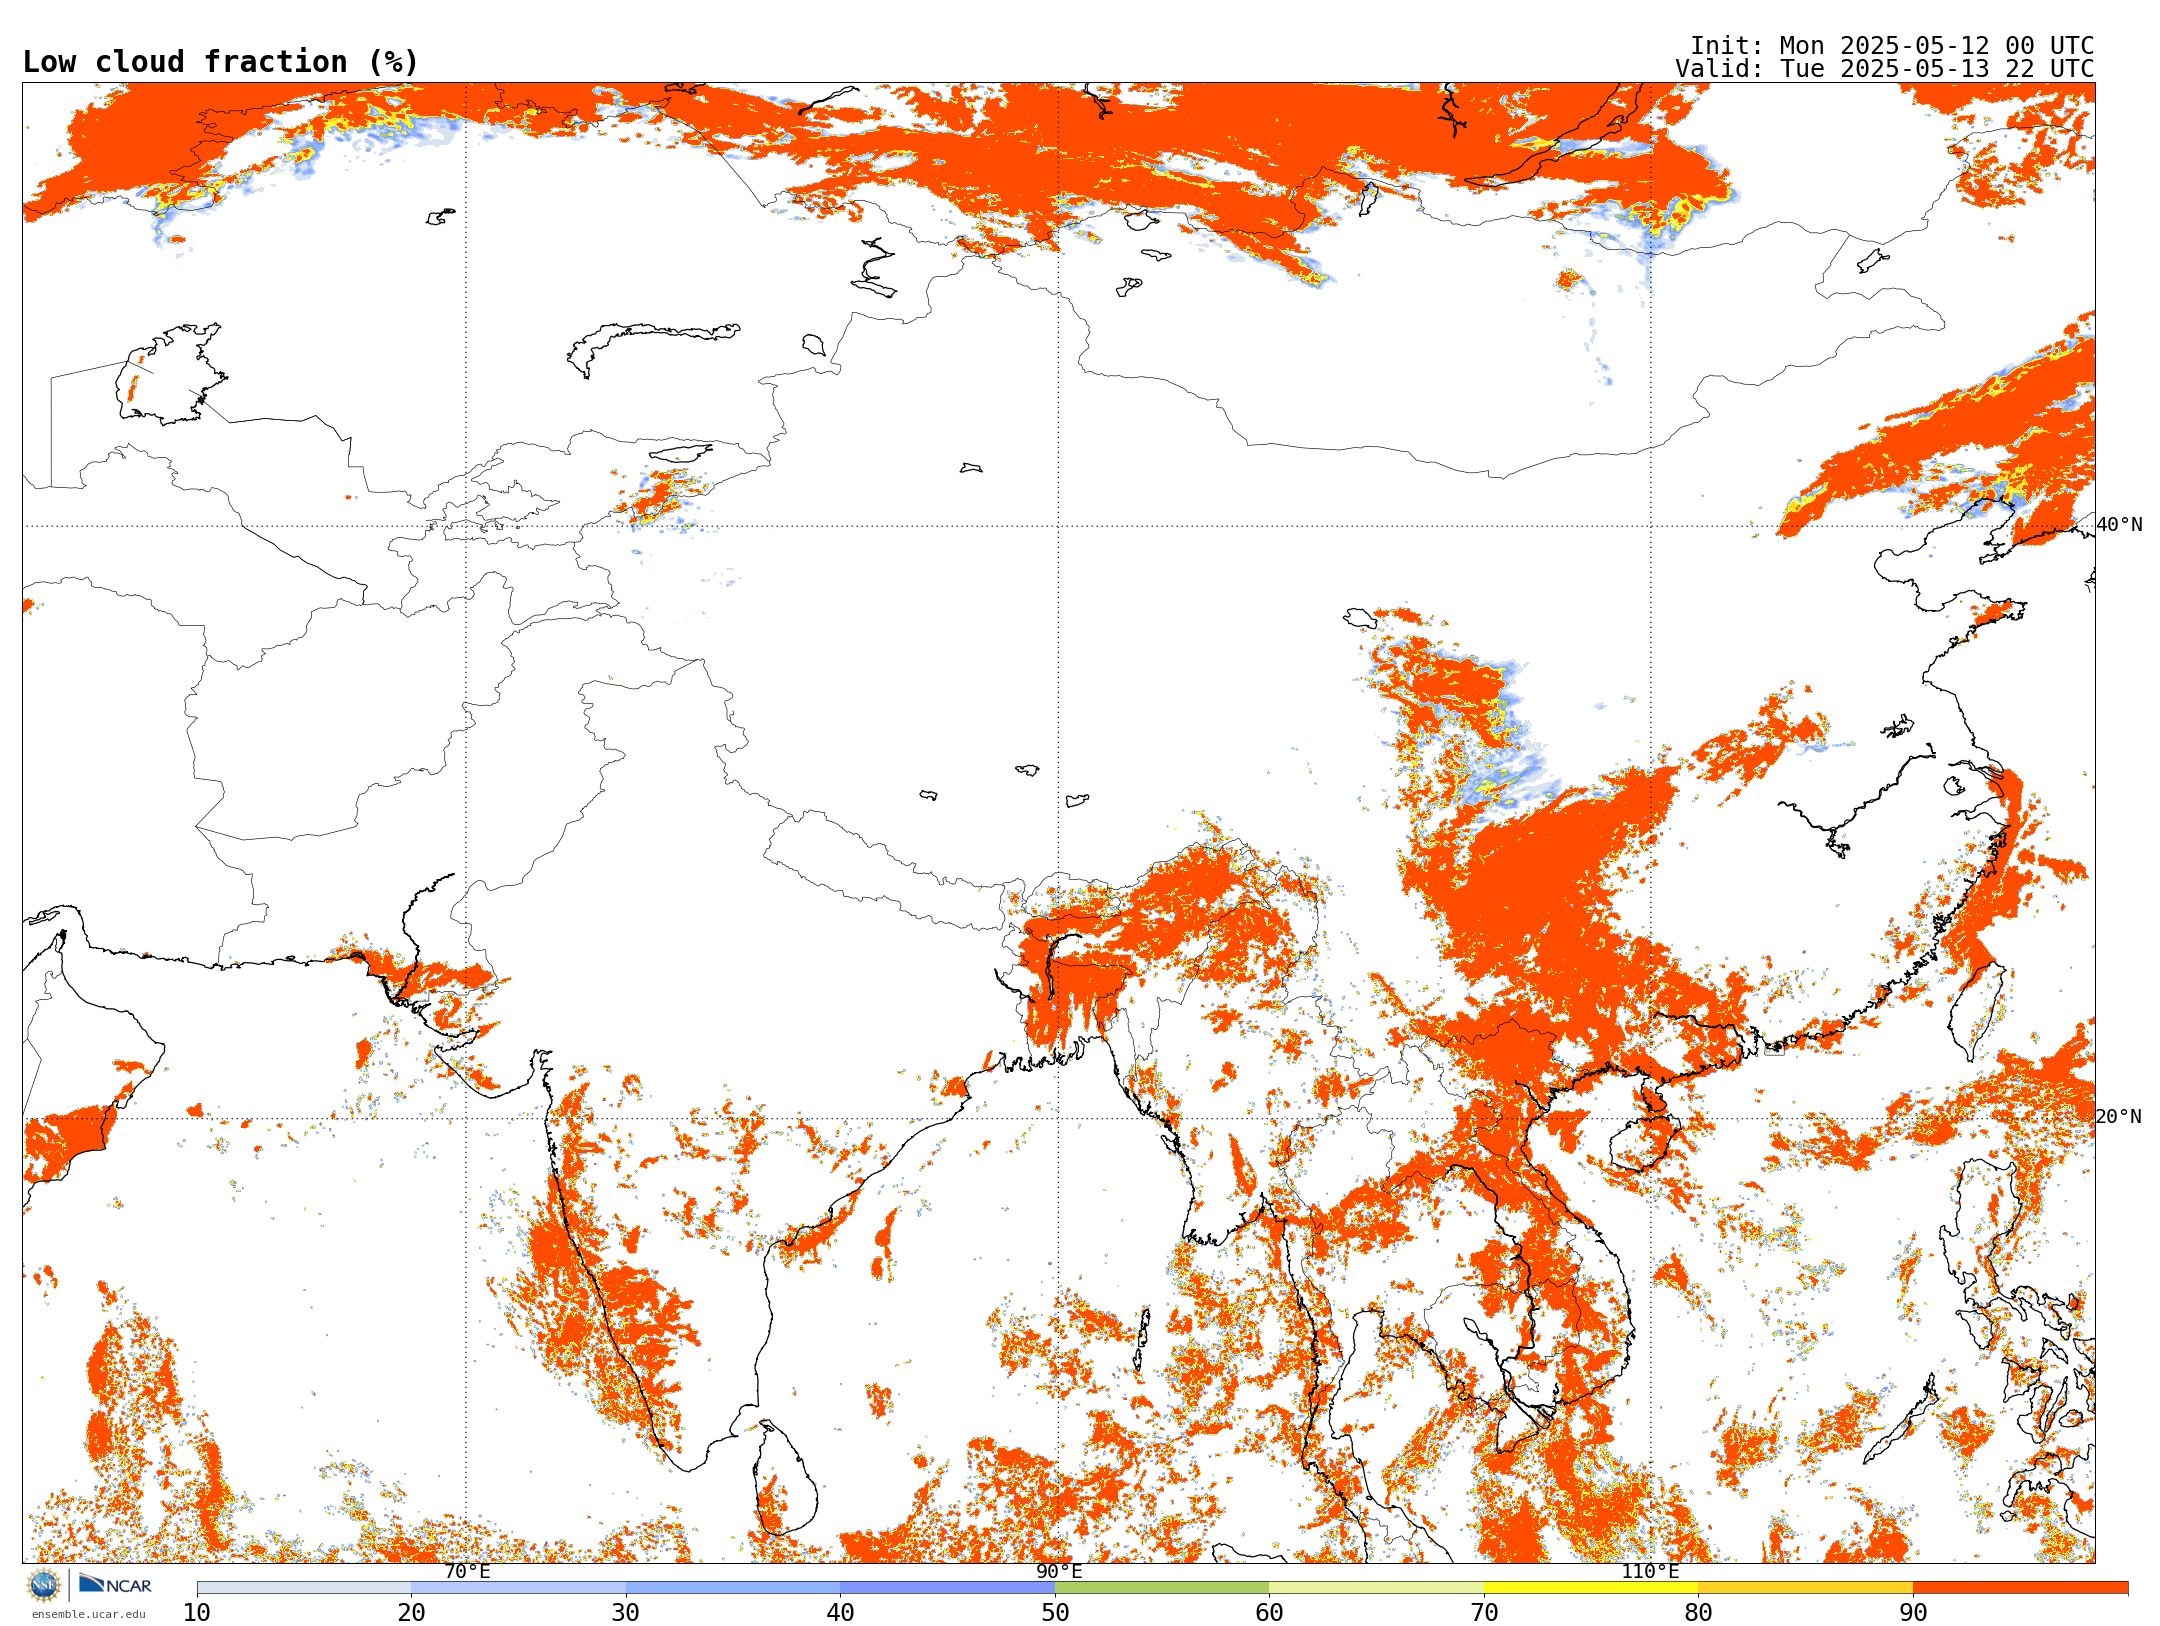Click the NCAR logo
The height and width of the screenshot is (1626, 2160).
(115, 1585)
